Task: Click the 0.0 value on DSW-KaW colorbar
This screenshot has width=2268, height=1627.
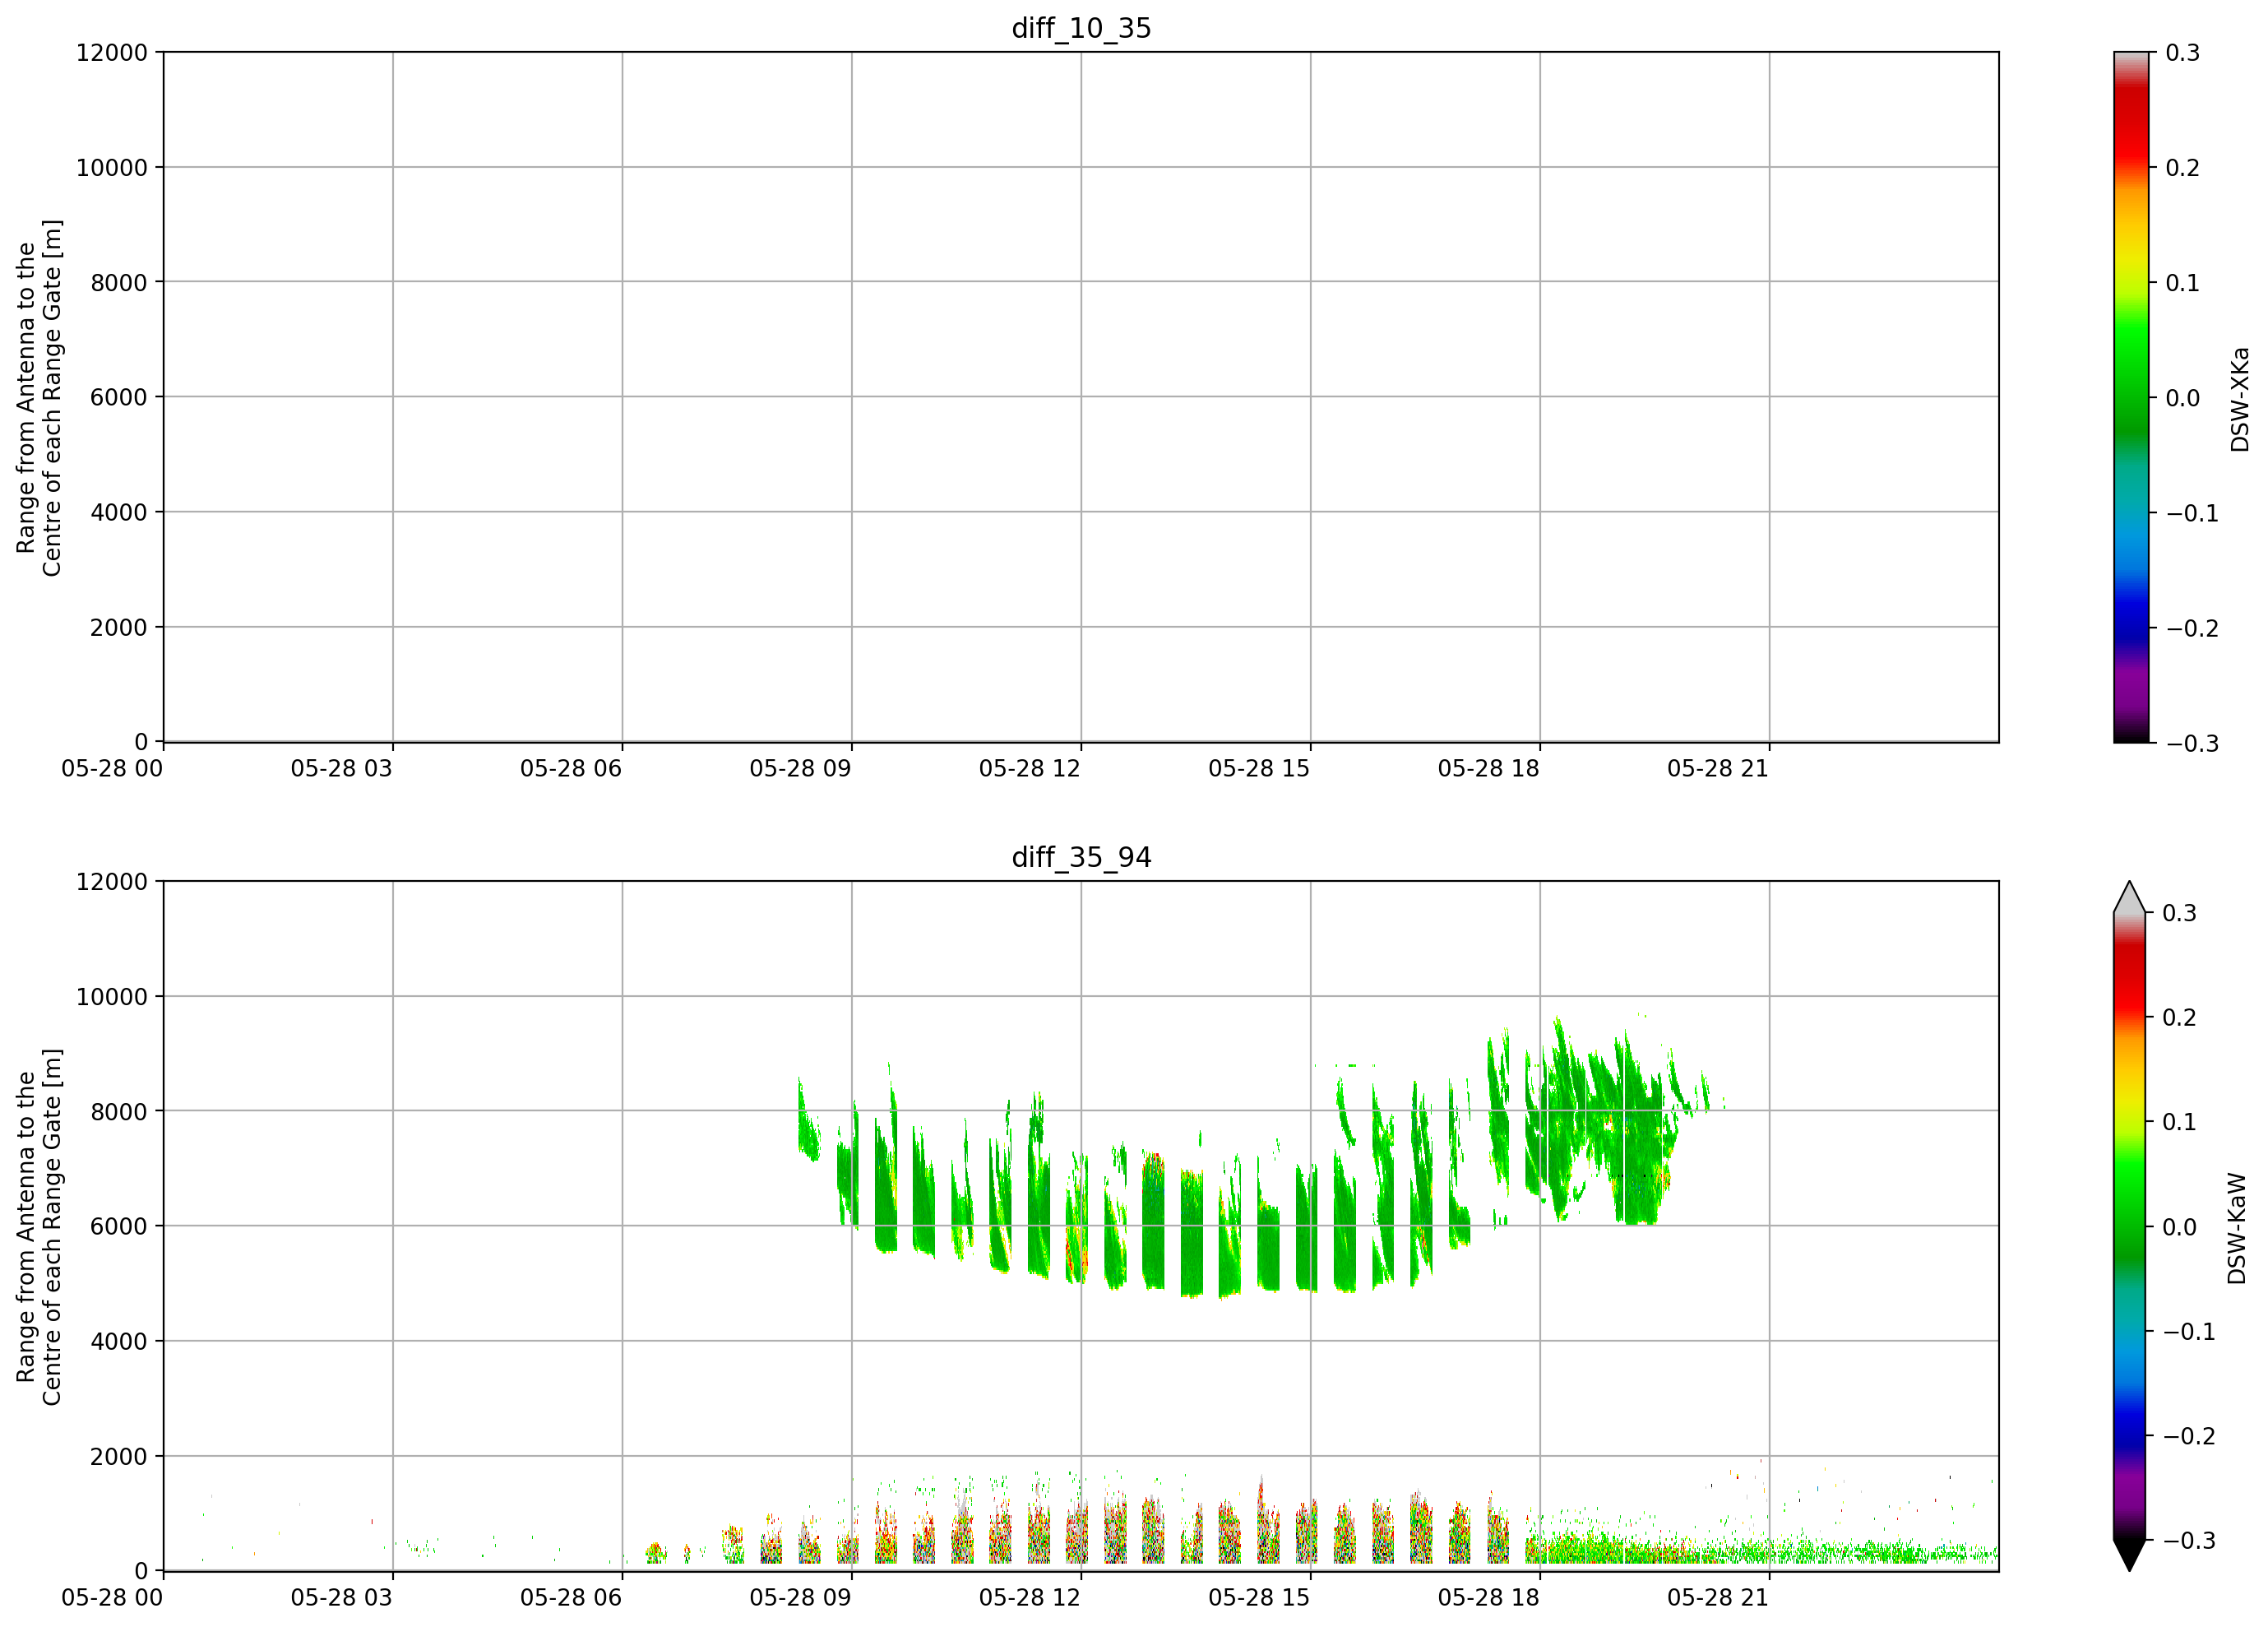Action: coord(2179,1226)
